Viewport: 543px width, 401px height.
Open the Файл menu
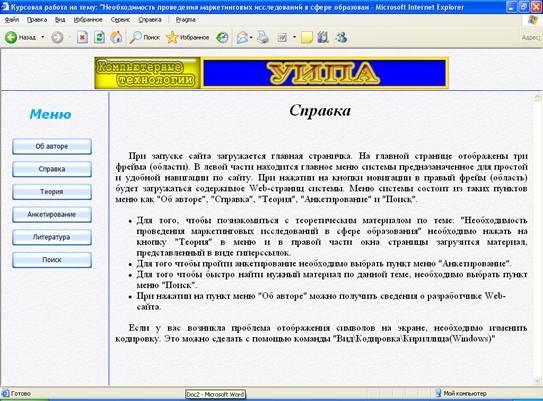(x=12, y=20)
